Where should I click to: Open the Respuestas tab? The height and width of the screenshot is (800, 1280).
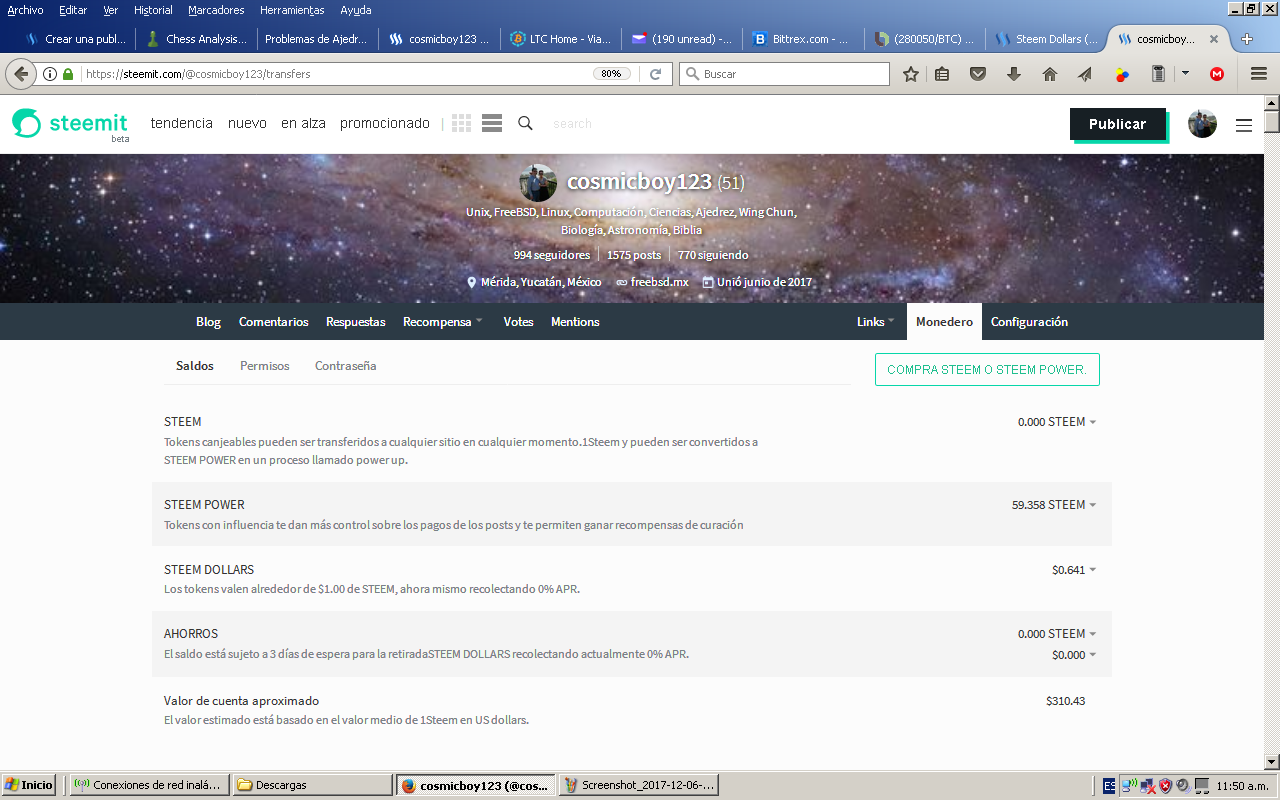coord(355,322)
